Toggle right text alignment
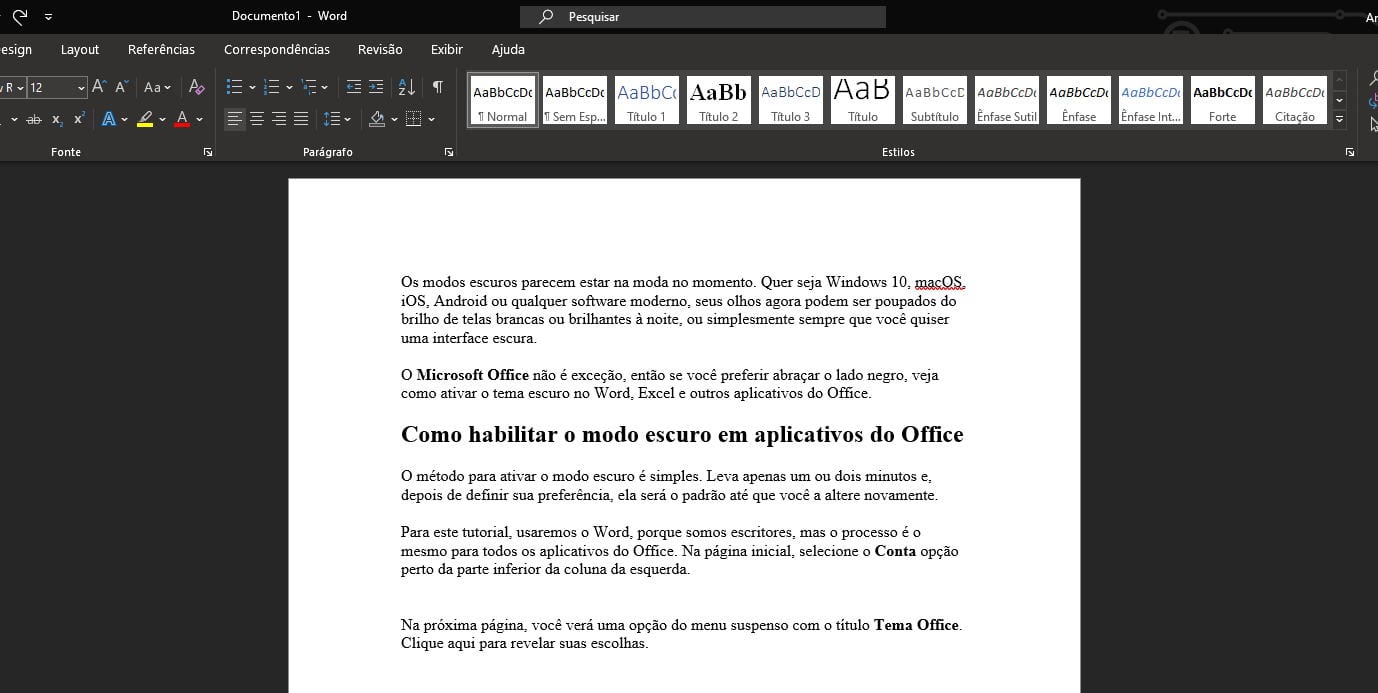The width and height of the screenshot is (1378, 693). tap(279, 119)
